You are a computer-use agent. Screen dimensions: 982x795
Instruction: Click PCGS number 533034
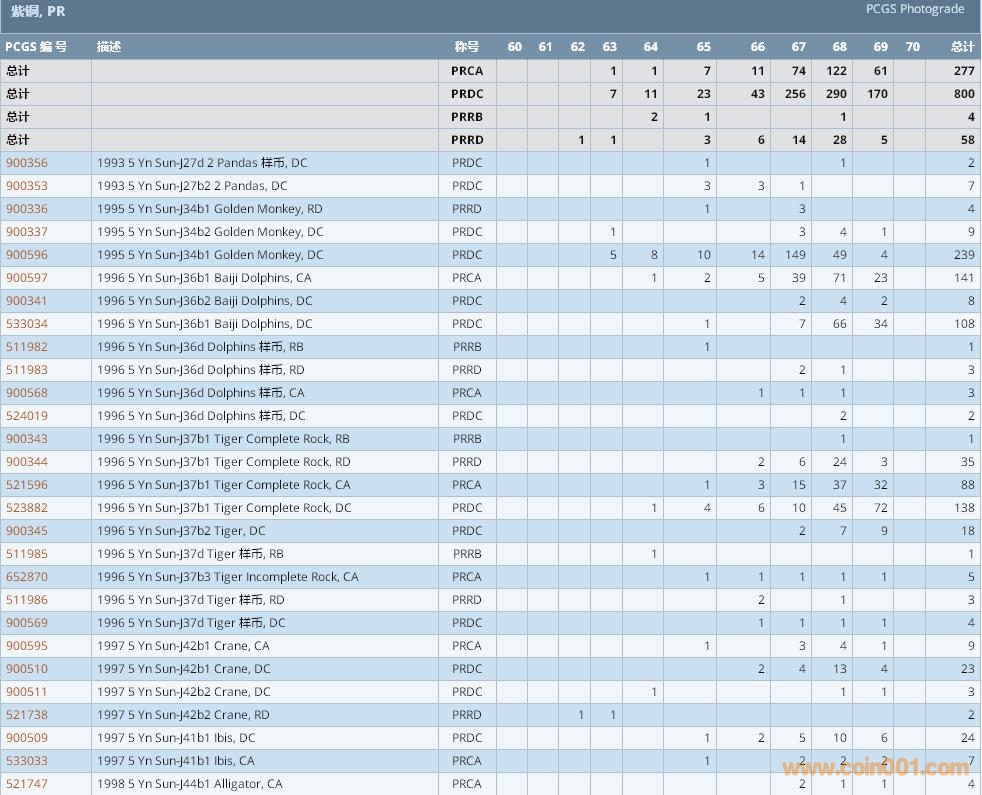point(27,324)
